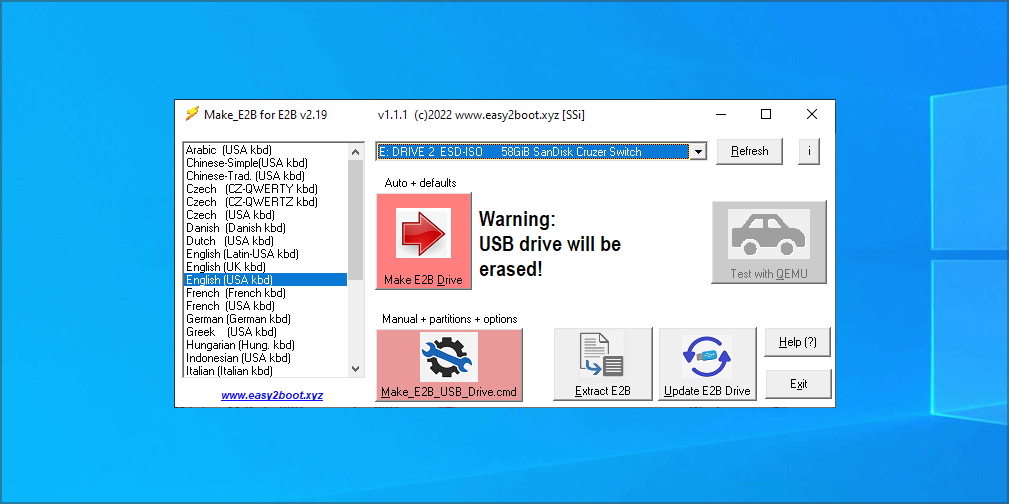
Task: Select Czech (CZ-QWERTZ kbd) language
Action: tap(265, 201)
